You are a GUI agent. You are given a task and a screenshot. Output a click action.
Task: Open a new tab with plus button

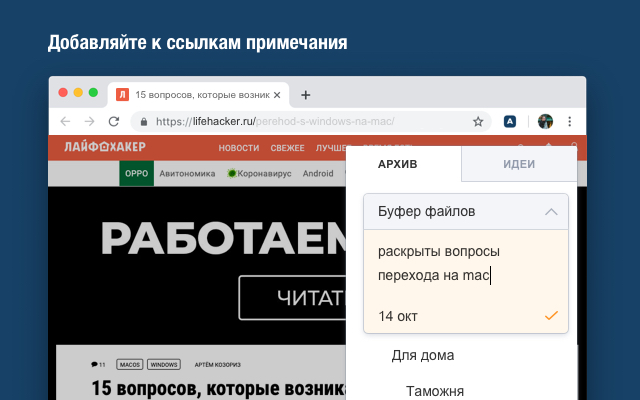[305, 95]
